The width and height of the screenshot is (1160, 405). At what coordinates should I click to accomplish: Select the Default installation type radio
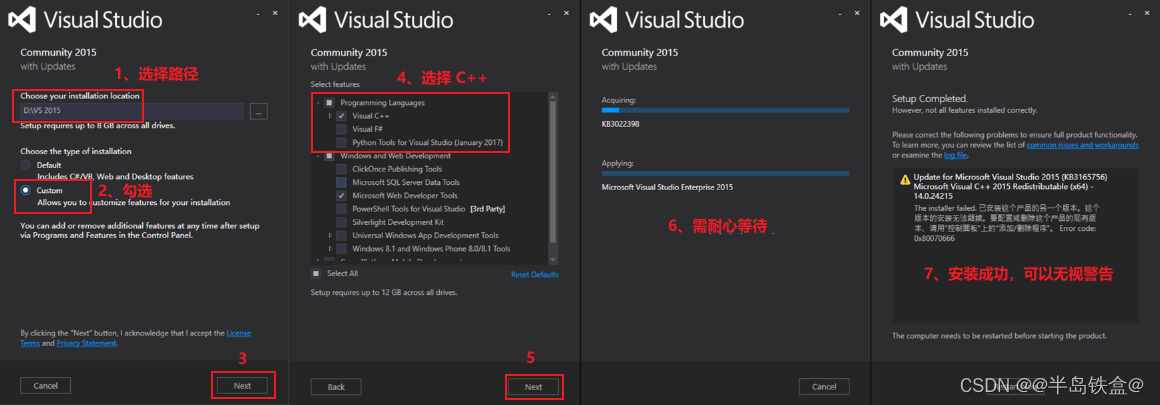coord(26,164)
